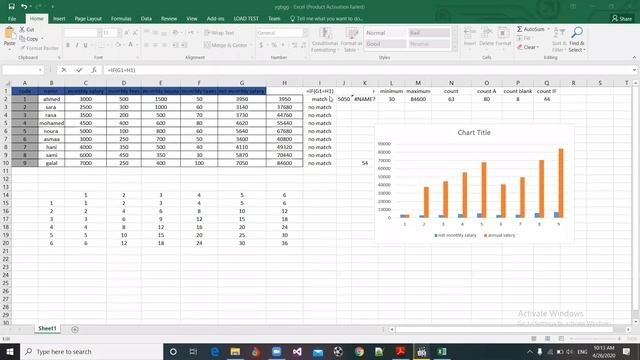640x360 pixels.
Task: Open Sort & Filter
Action: point(559,40)
